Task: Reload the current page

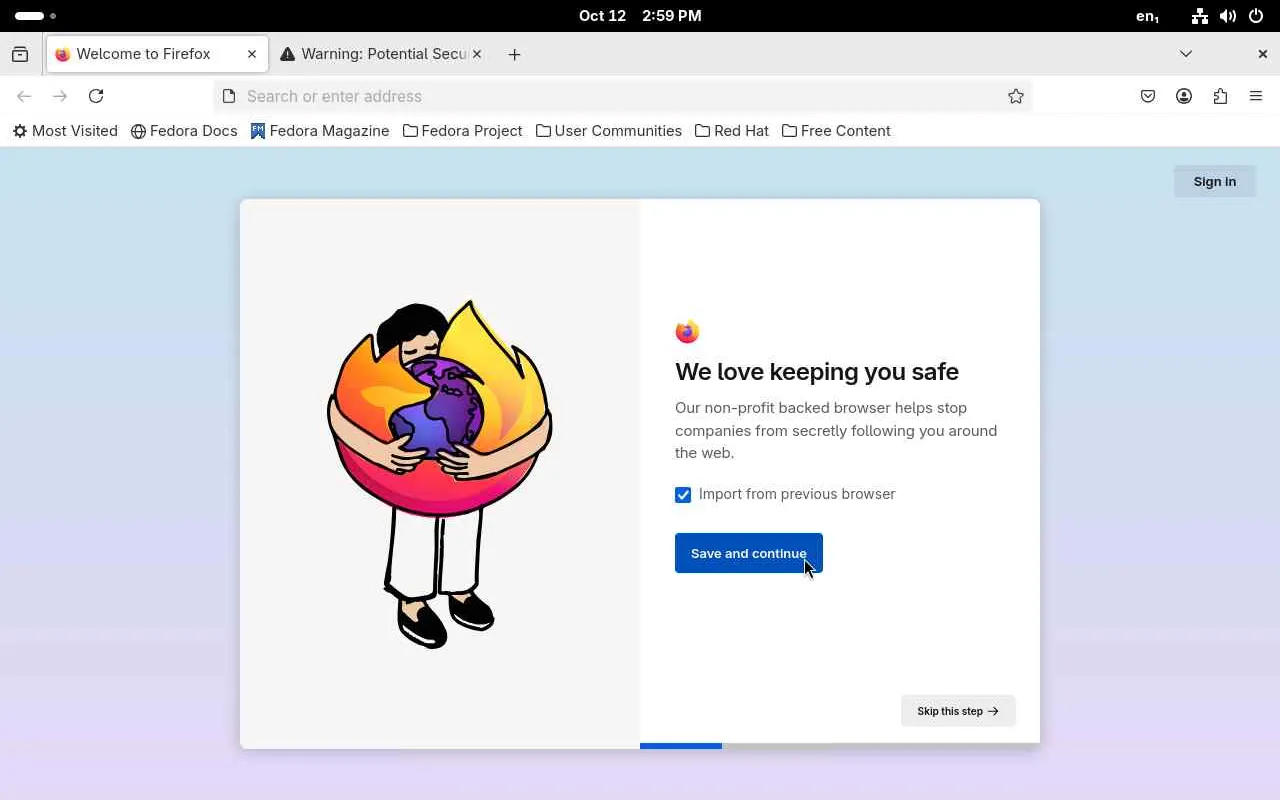Action: pyautogui.click(x=96, y=96)
